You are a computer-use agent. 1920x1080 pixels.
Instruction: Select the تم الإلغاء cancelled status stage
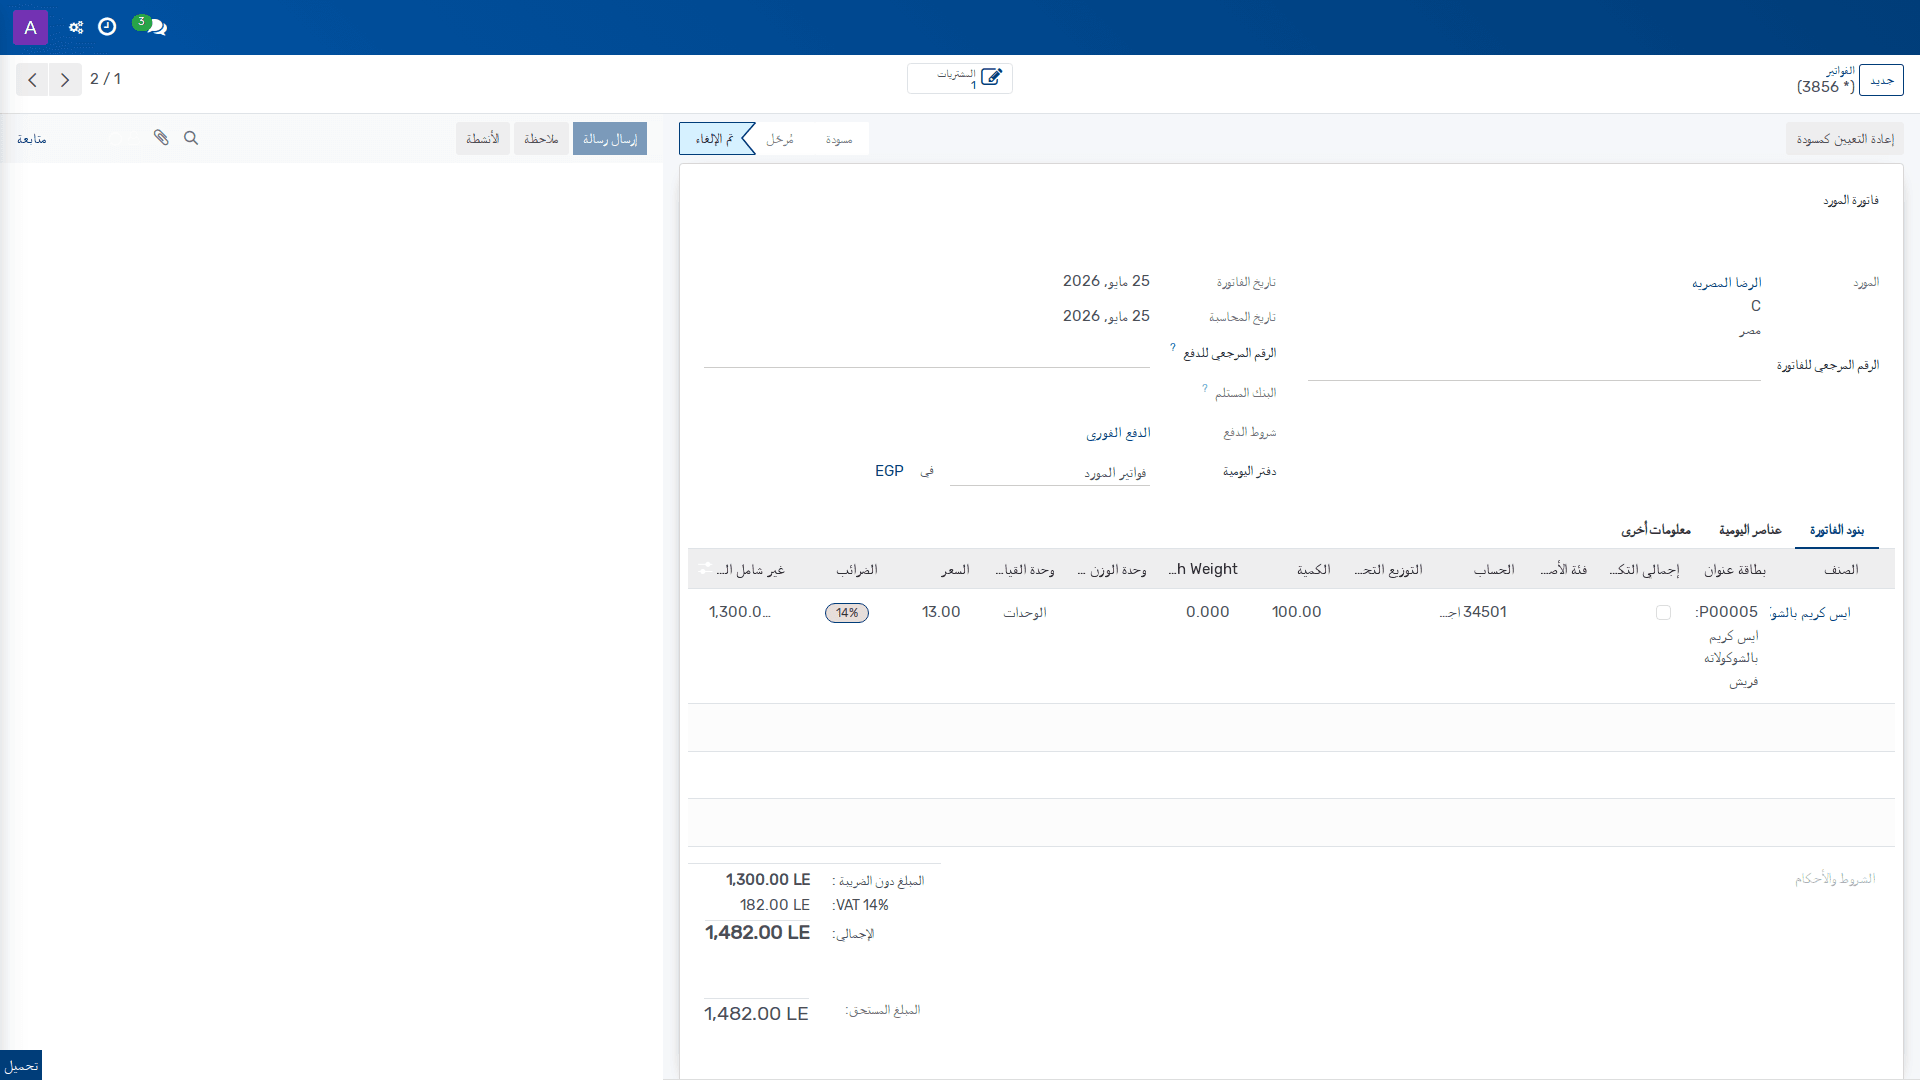click(714, 139)
